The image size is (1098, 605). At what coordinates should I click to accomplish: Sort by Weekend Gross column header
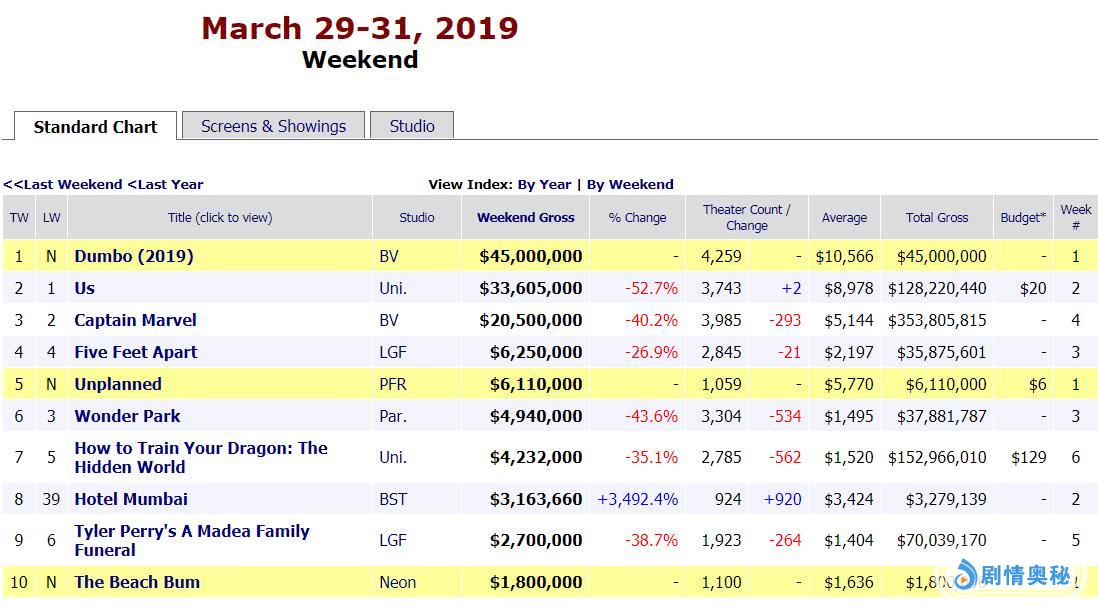tap(525, 217)
